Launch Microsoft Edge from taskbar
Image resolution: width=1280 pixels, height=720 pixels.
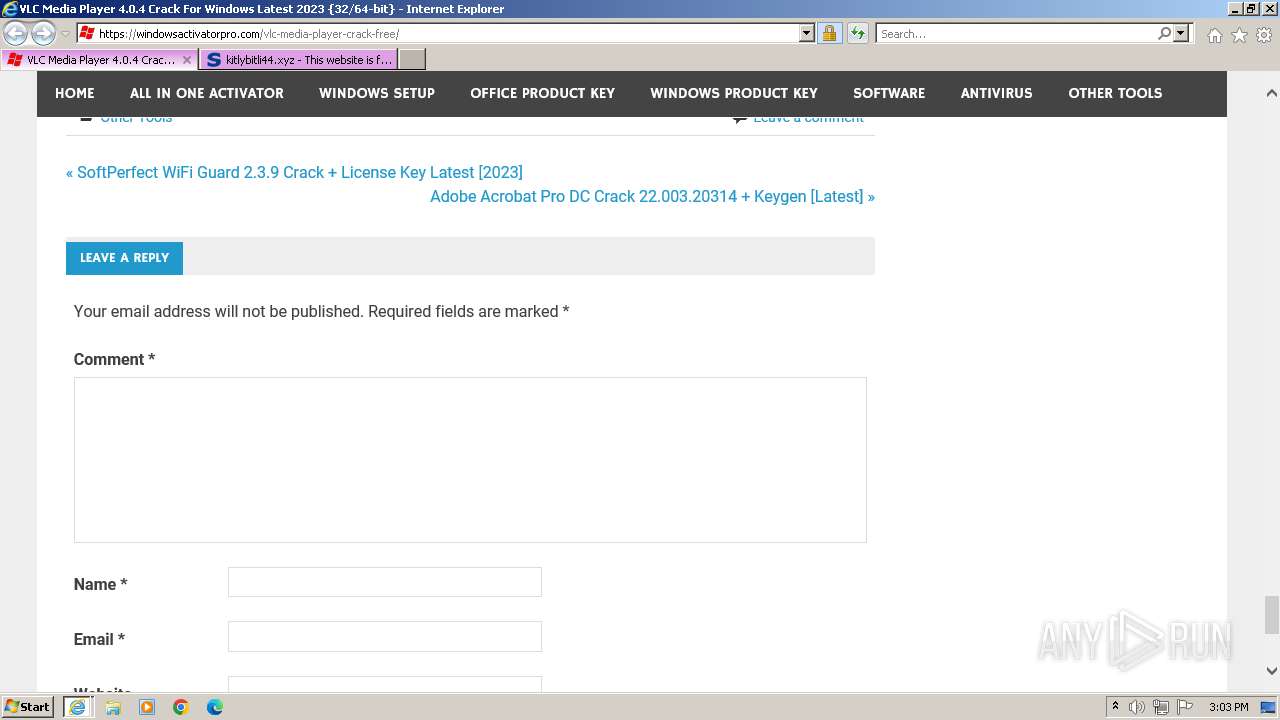coord(215,707)
